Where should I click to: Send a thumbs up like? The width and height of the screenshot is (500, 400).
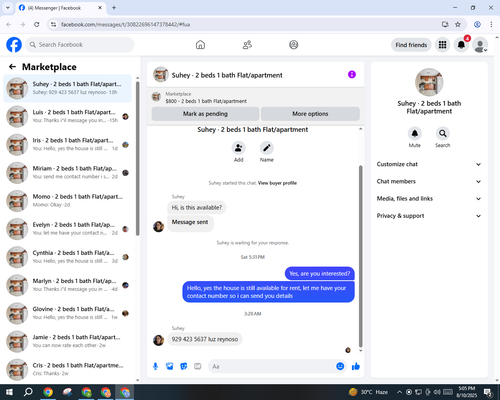(x=356, y=366)
